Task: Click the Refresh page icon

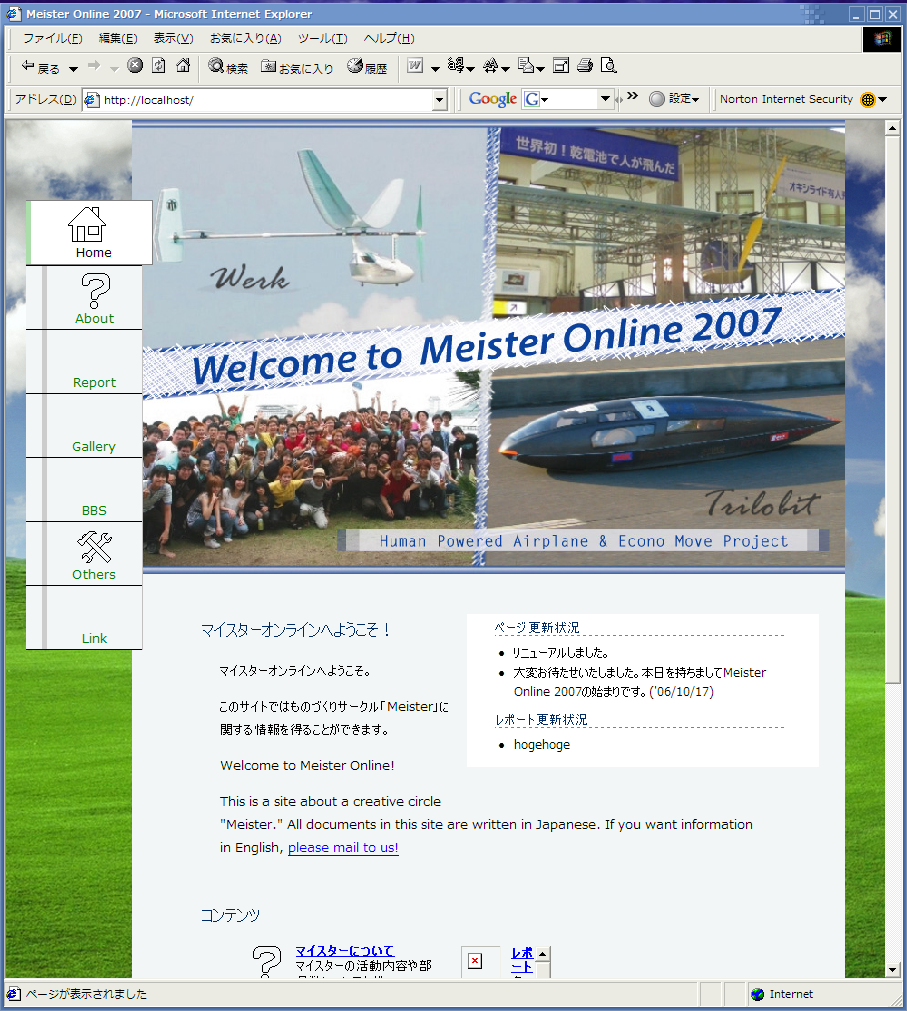Action: coord(159,65)
